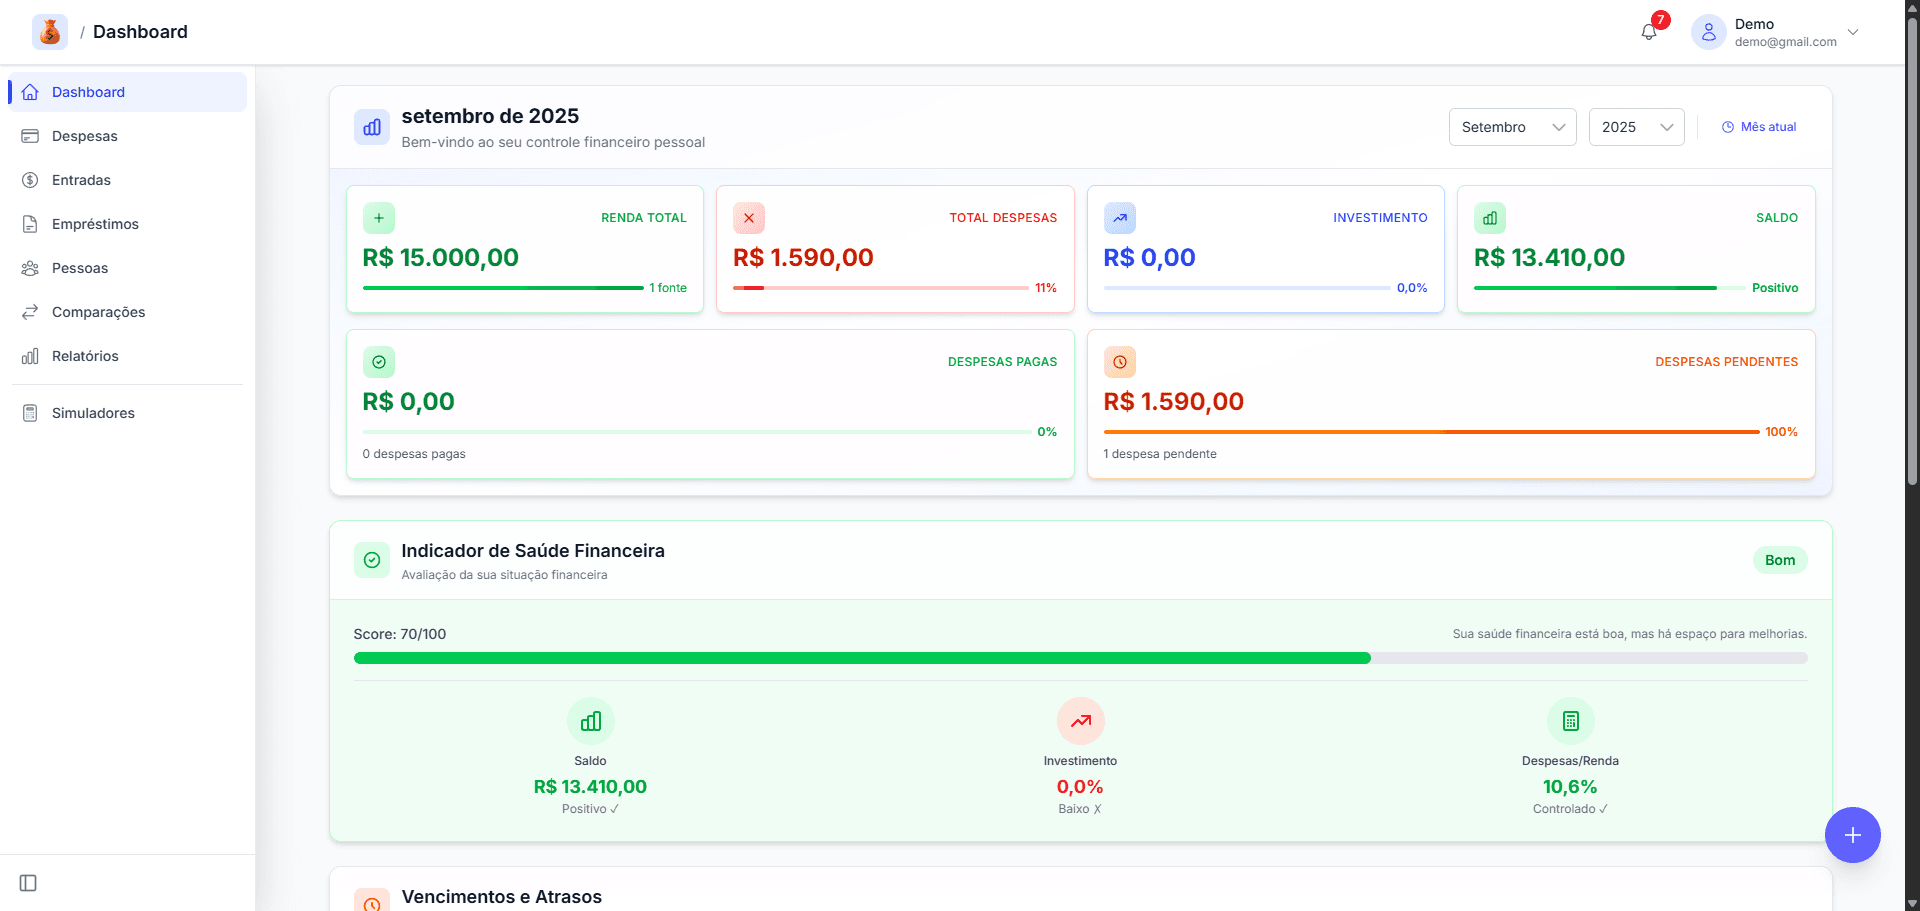Select the Pessoas icon in the sidebar
The image size is (1920, 911).
(30, 268)
